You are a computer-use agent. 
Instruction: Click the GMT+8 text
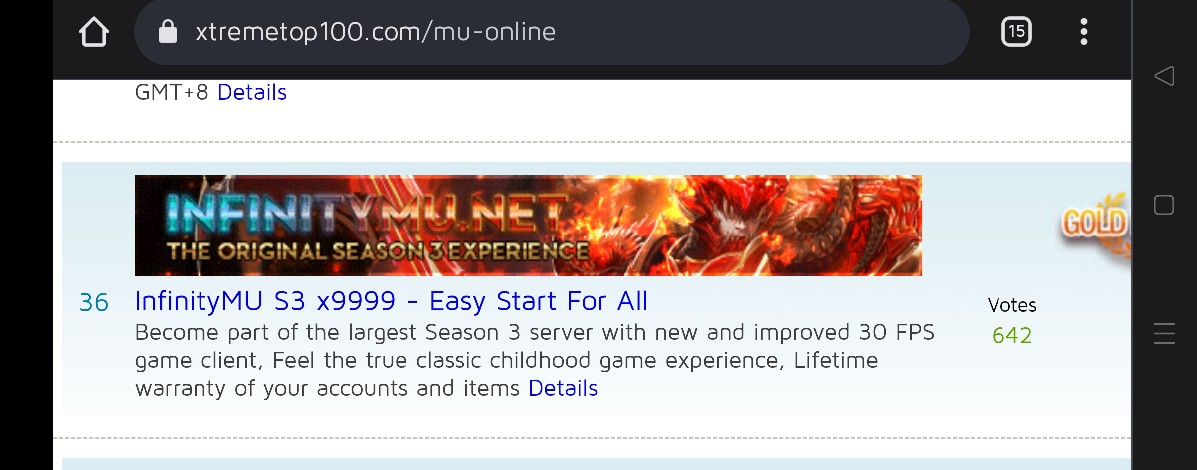172,92
